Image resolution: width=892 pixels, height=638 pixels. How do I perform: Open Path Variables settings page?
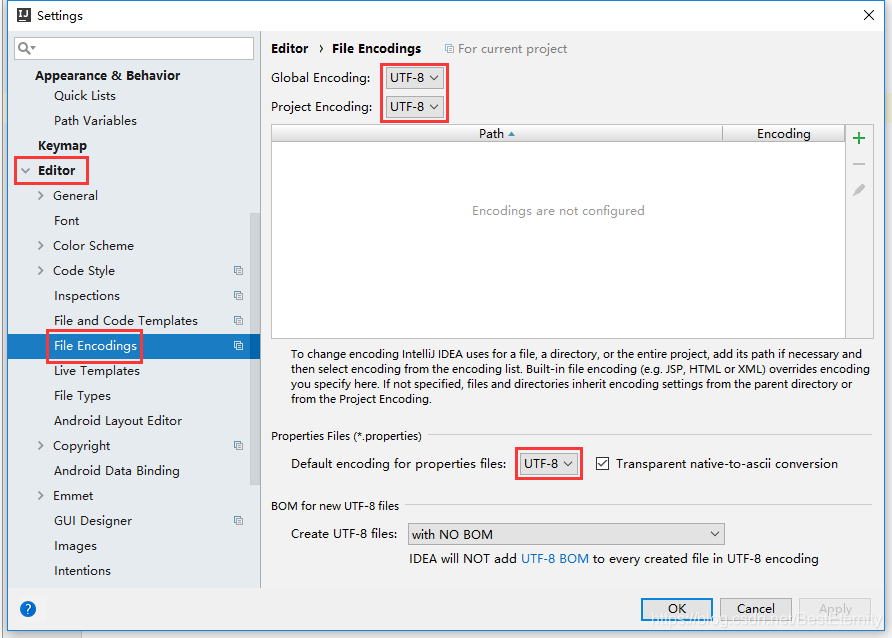pos(96,121)
